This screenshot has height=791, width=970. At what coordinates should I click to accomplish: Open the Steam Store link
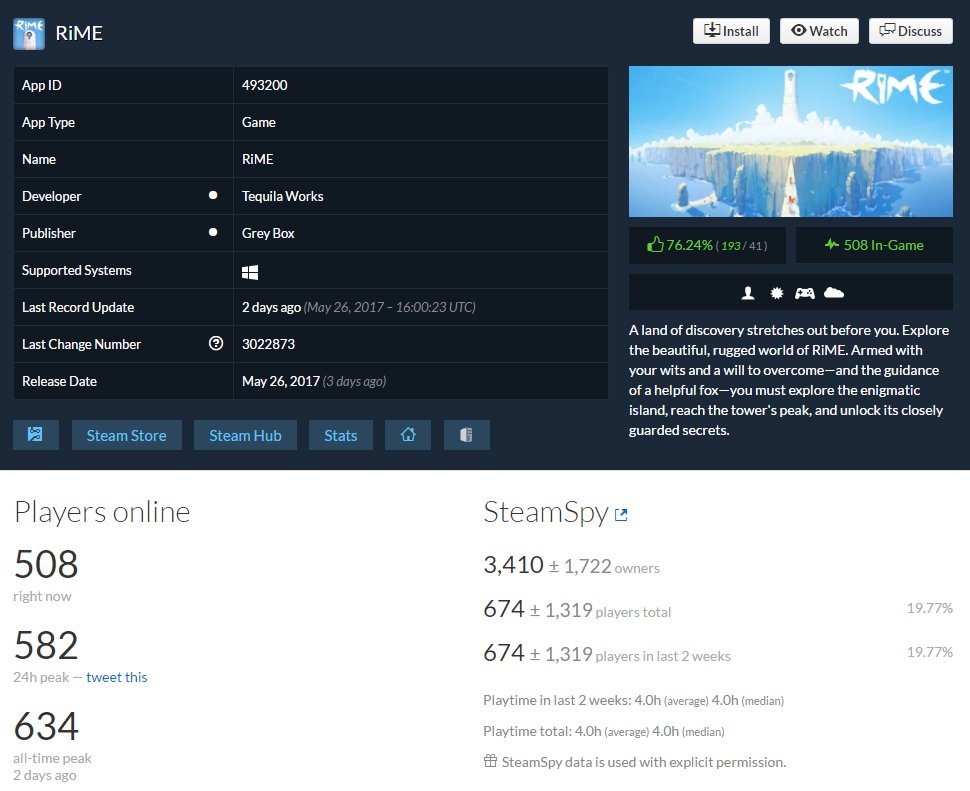tap(127, 435)
